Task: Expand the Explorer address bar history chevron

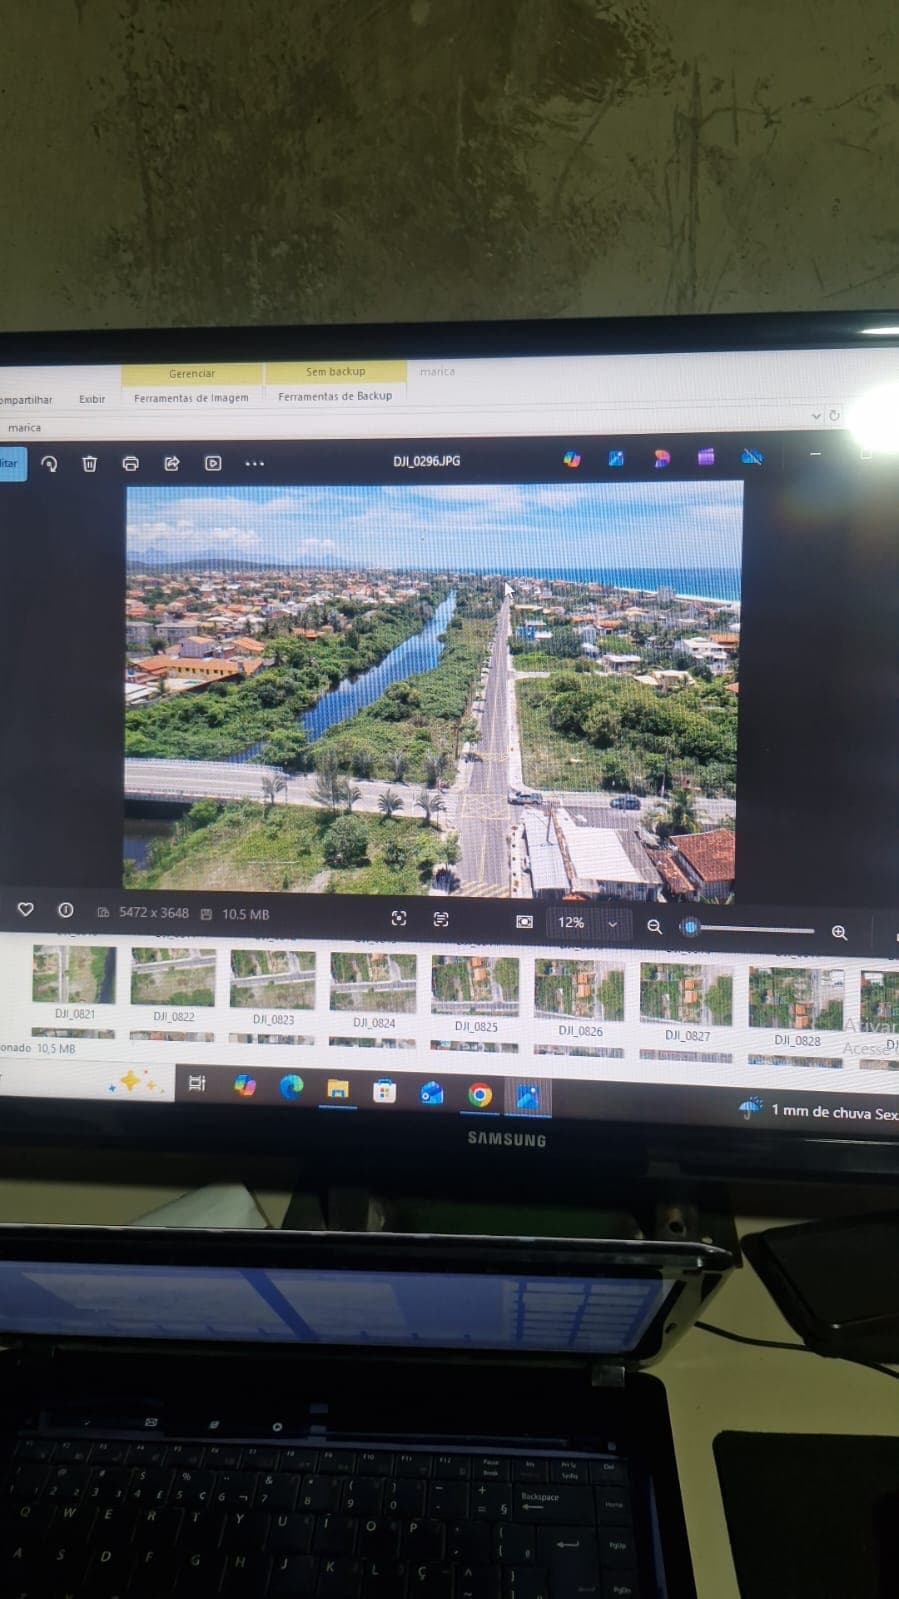Action: pyautogui.click(x=816, y=416)
